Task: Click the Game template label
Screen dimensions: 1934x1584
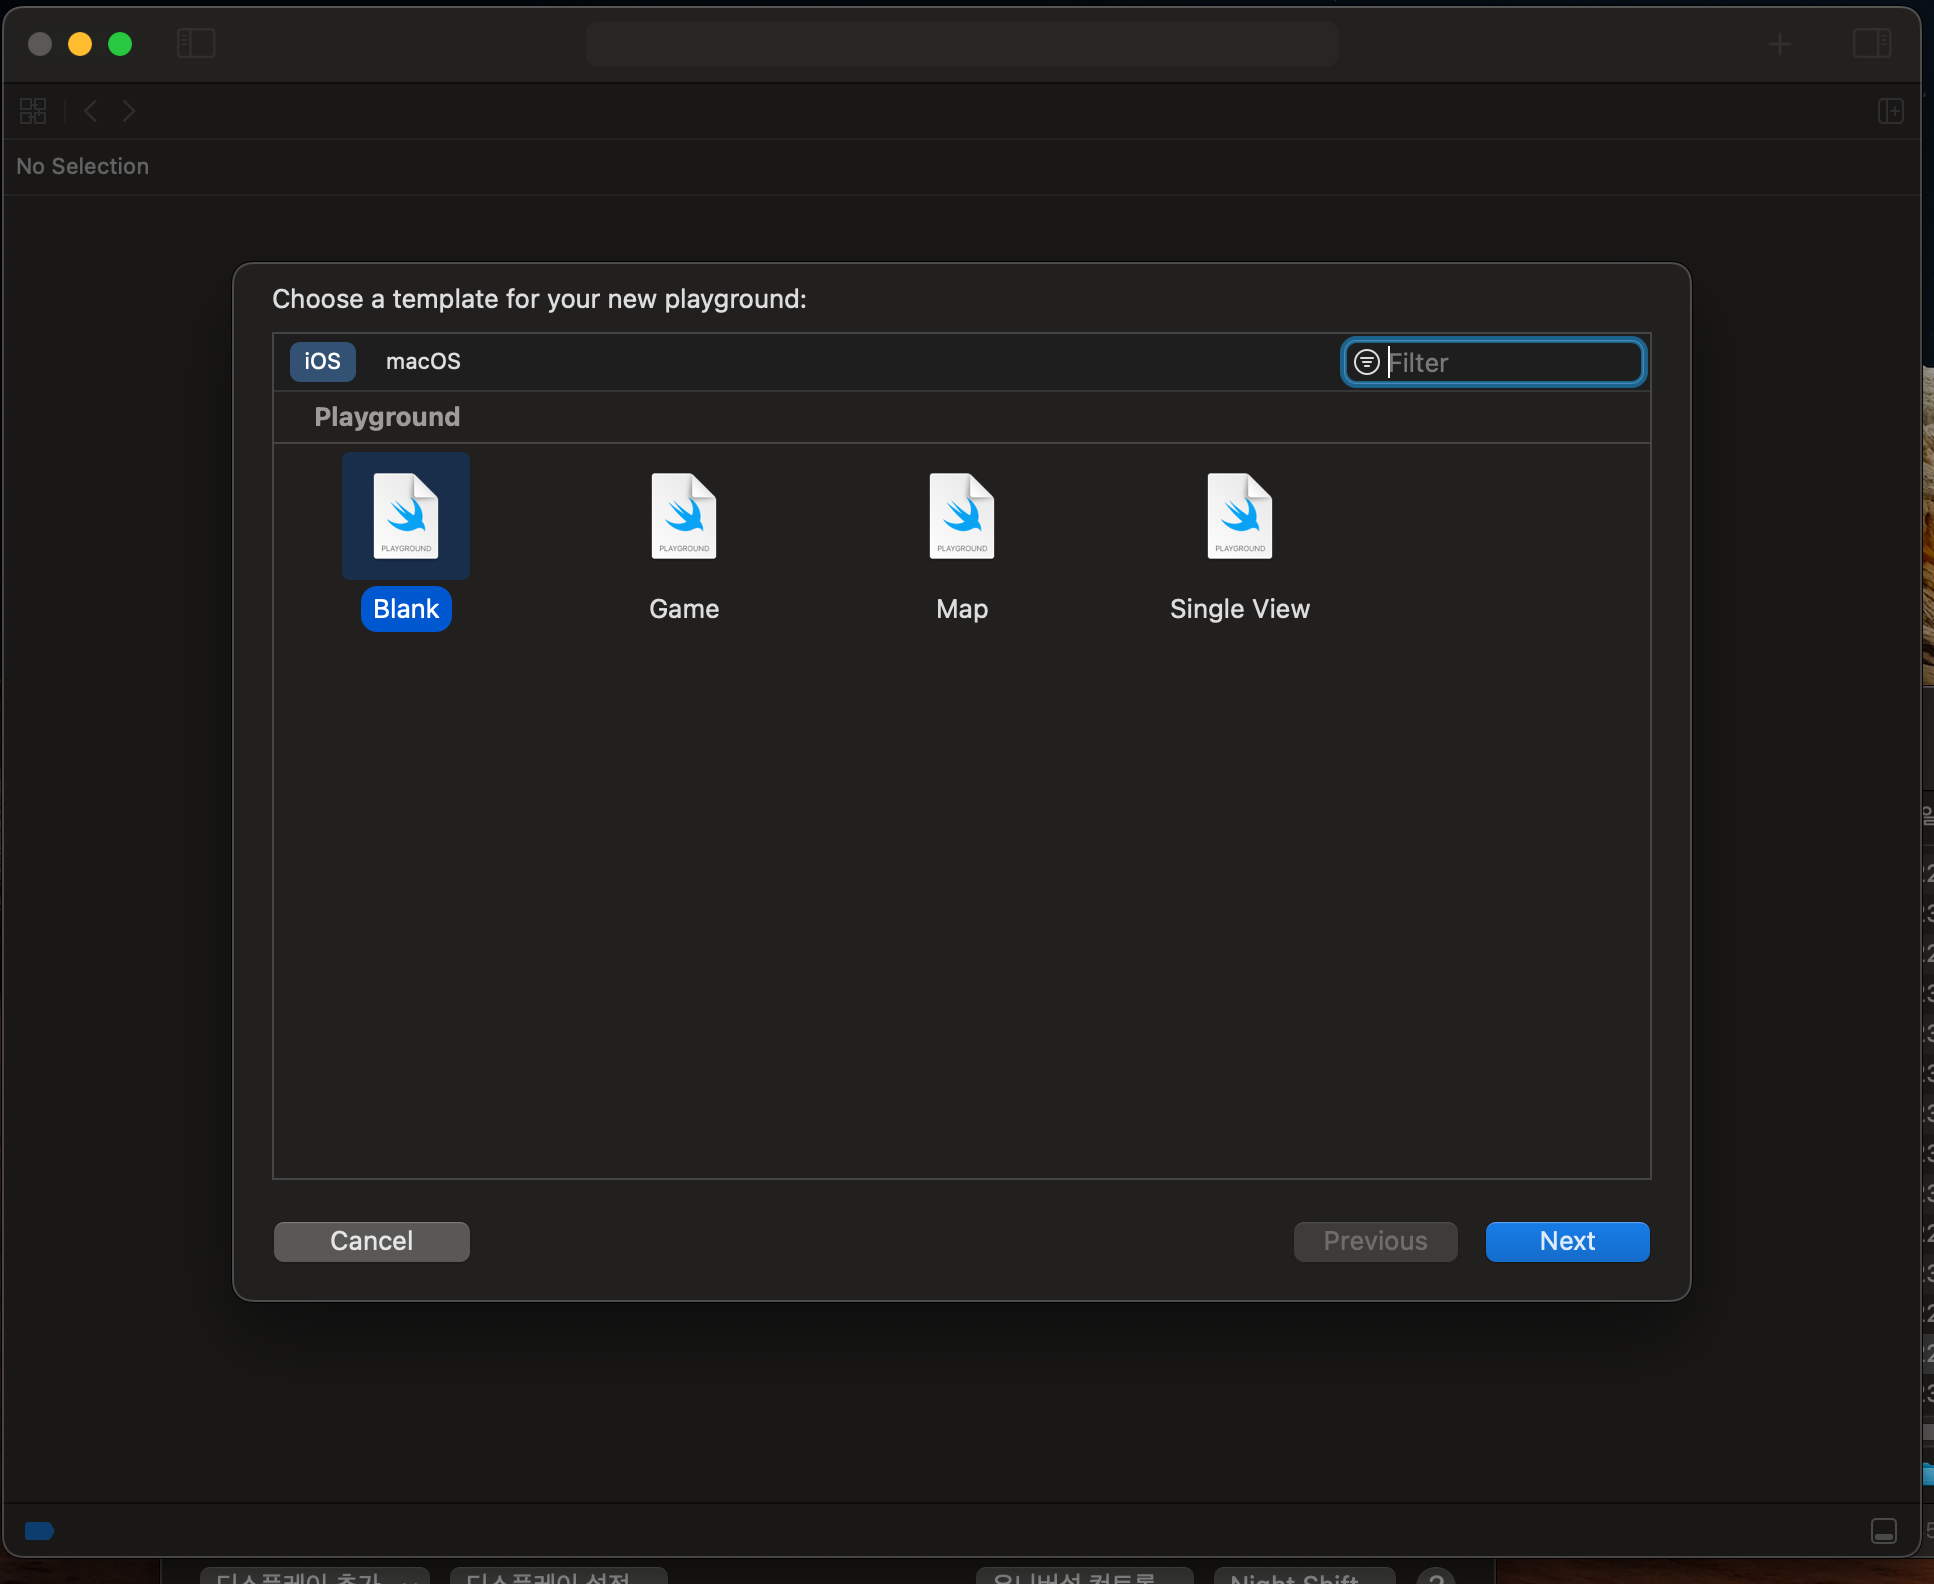Action: tap(684, 609)
